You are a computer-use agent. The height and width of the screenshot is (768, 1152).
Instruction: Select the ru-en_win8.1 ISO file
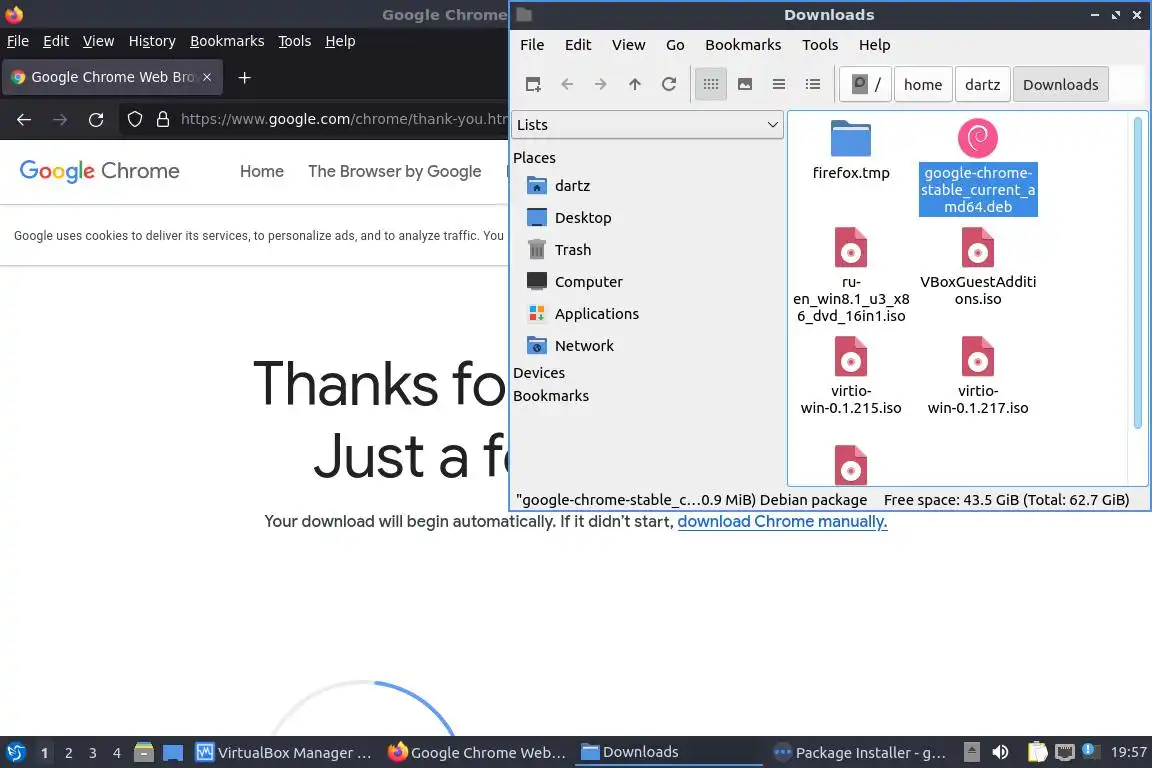pyautogui.click(x=851, y=276)
